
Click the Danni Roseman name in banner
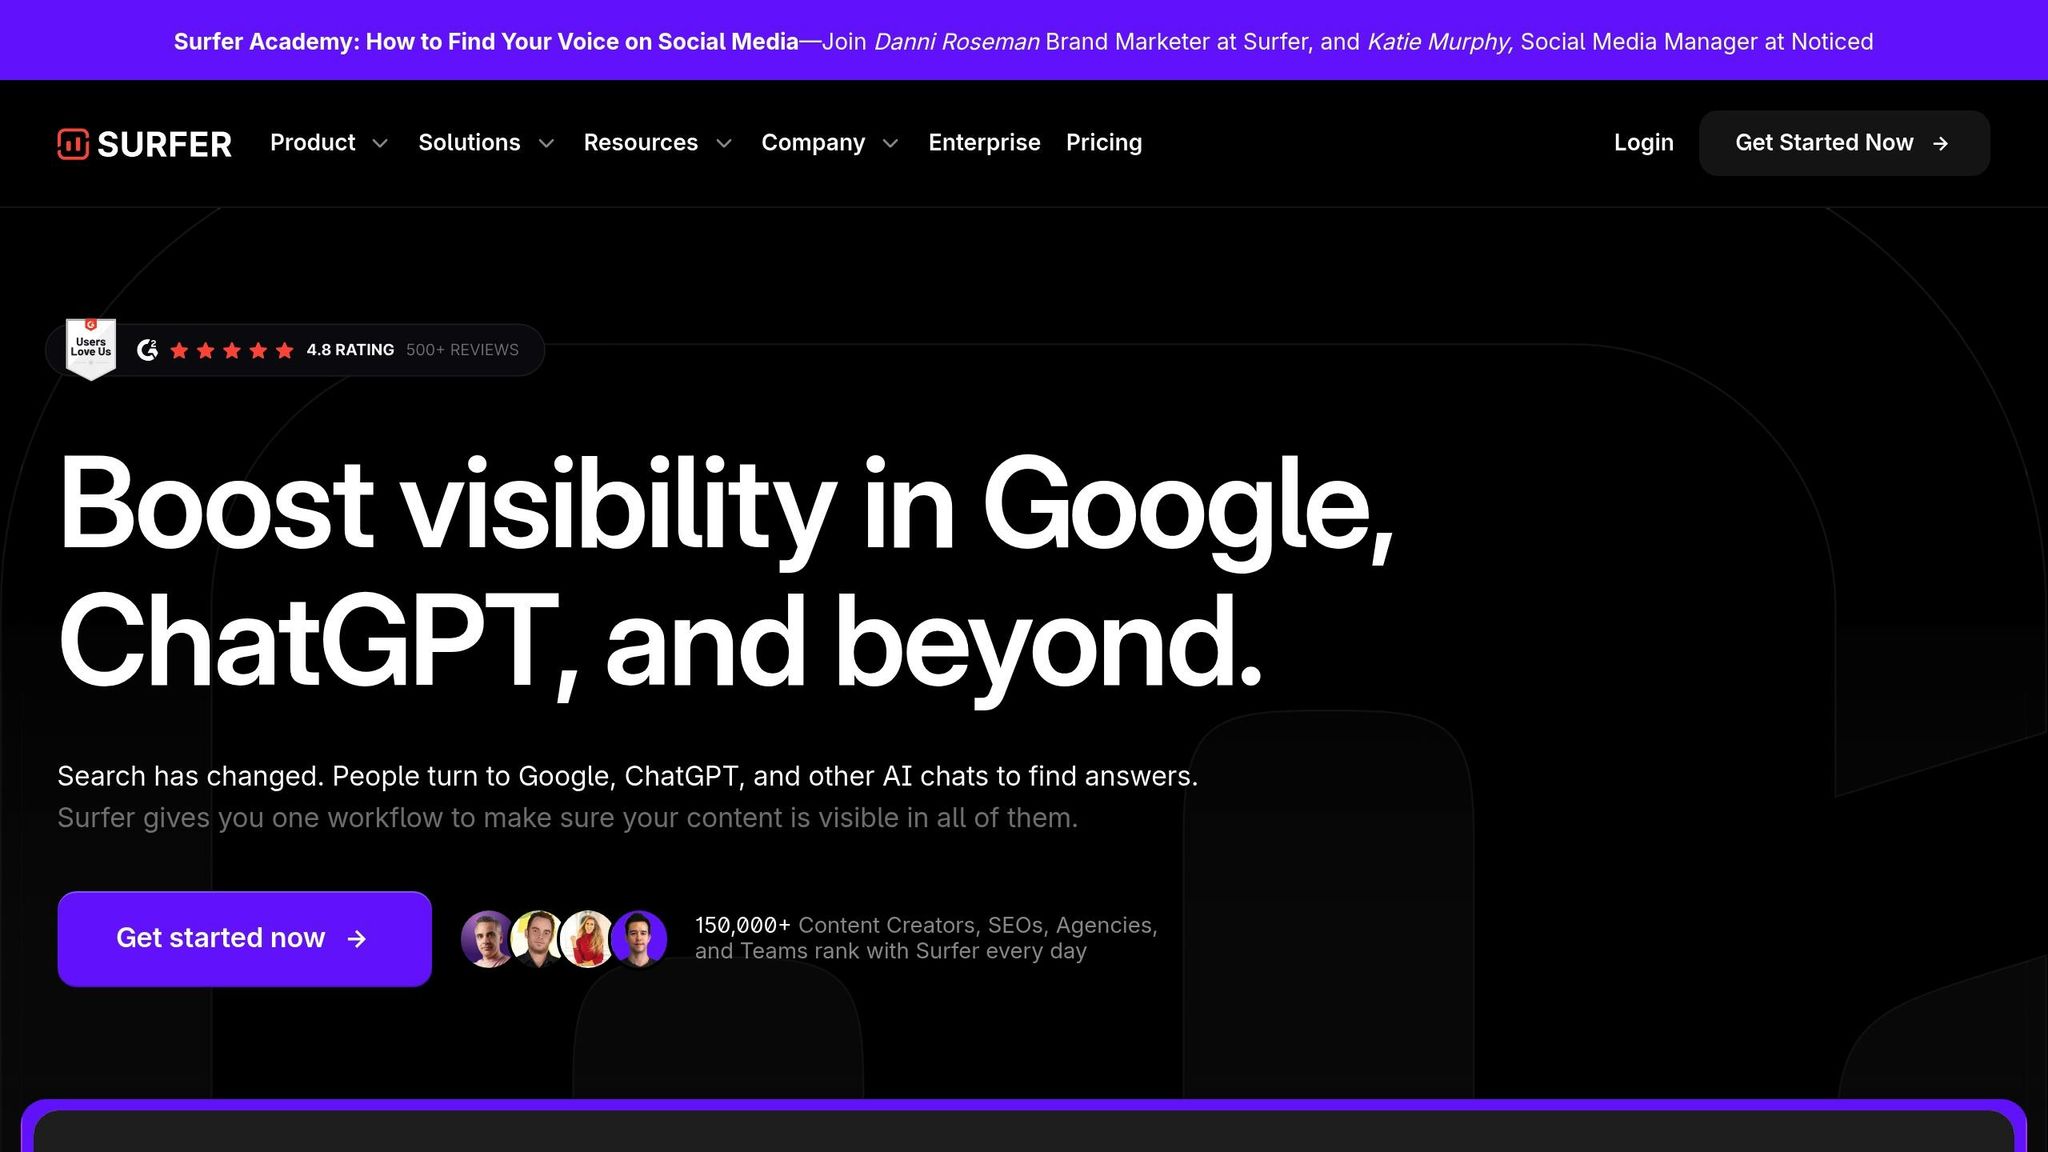coord(956,42)
